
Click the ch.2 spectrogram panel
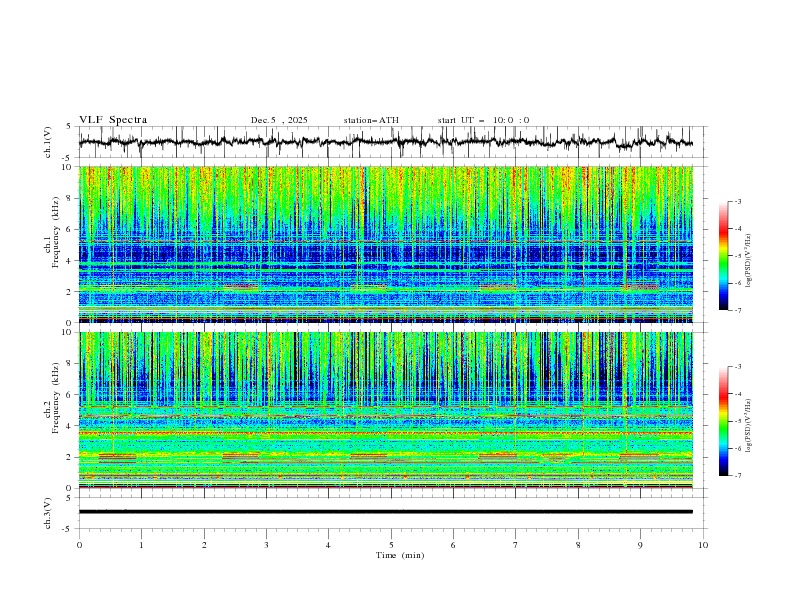[x=386, y=410]
